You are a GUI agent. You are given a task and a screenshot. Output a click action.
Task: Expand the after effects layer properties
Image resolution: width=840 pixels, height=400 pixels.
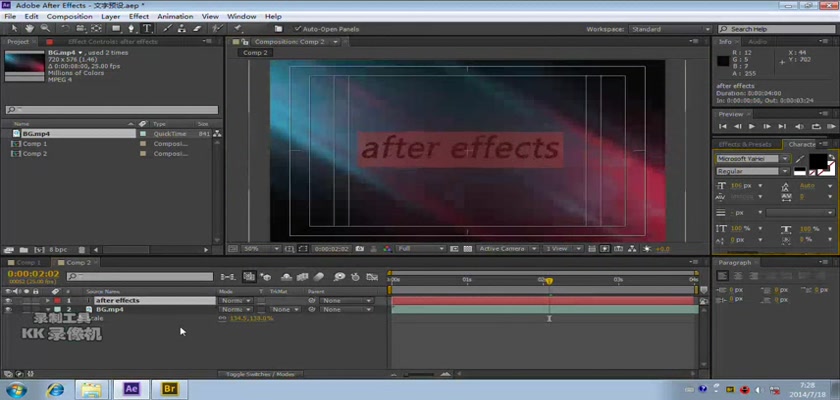tap(48, 301)
